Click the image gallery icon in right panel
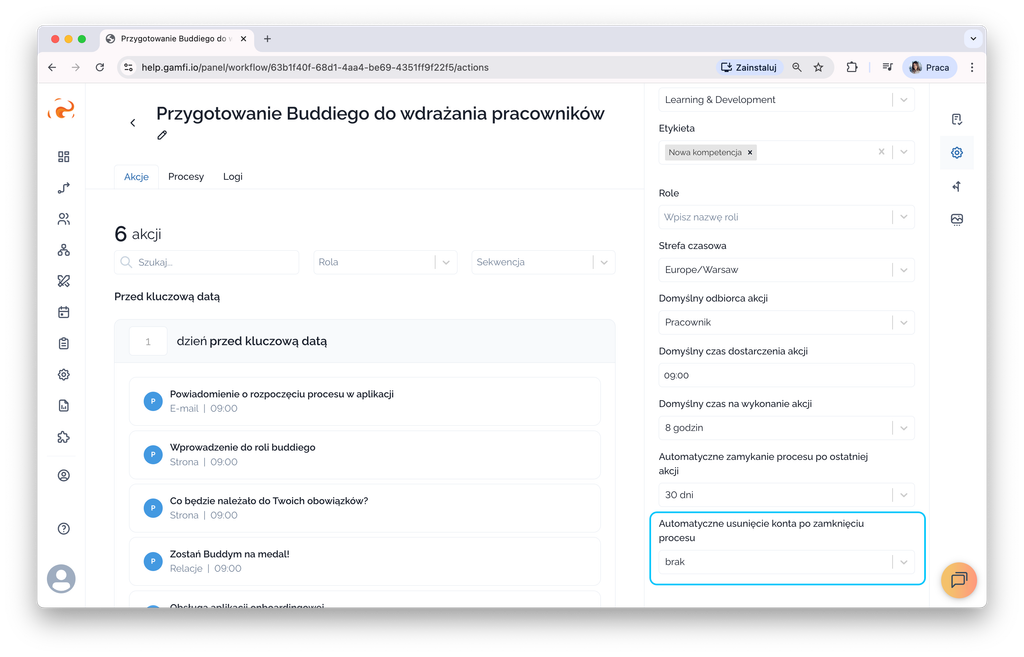The height and width of the screenshot is (657, 1024). [957, 219]
